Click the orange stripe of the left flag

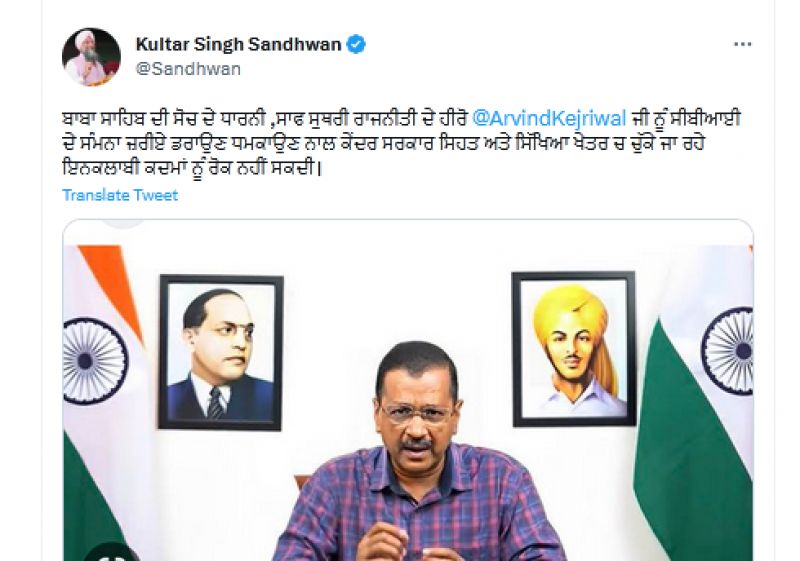(x=110, y=286)
